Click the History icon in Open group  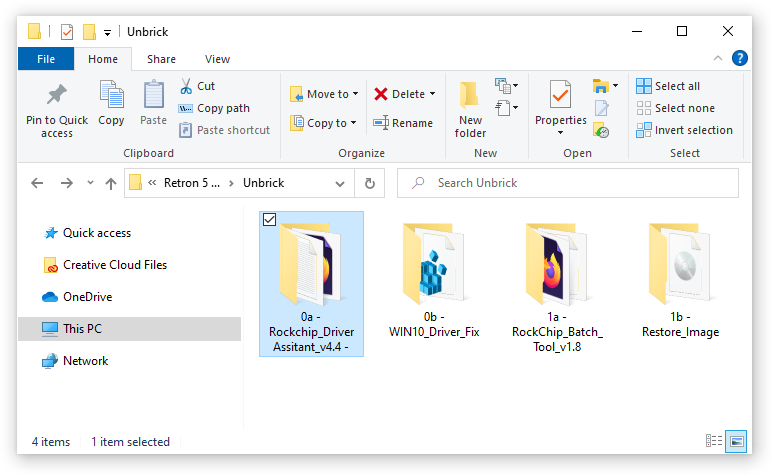coord(602,130)
